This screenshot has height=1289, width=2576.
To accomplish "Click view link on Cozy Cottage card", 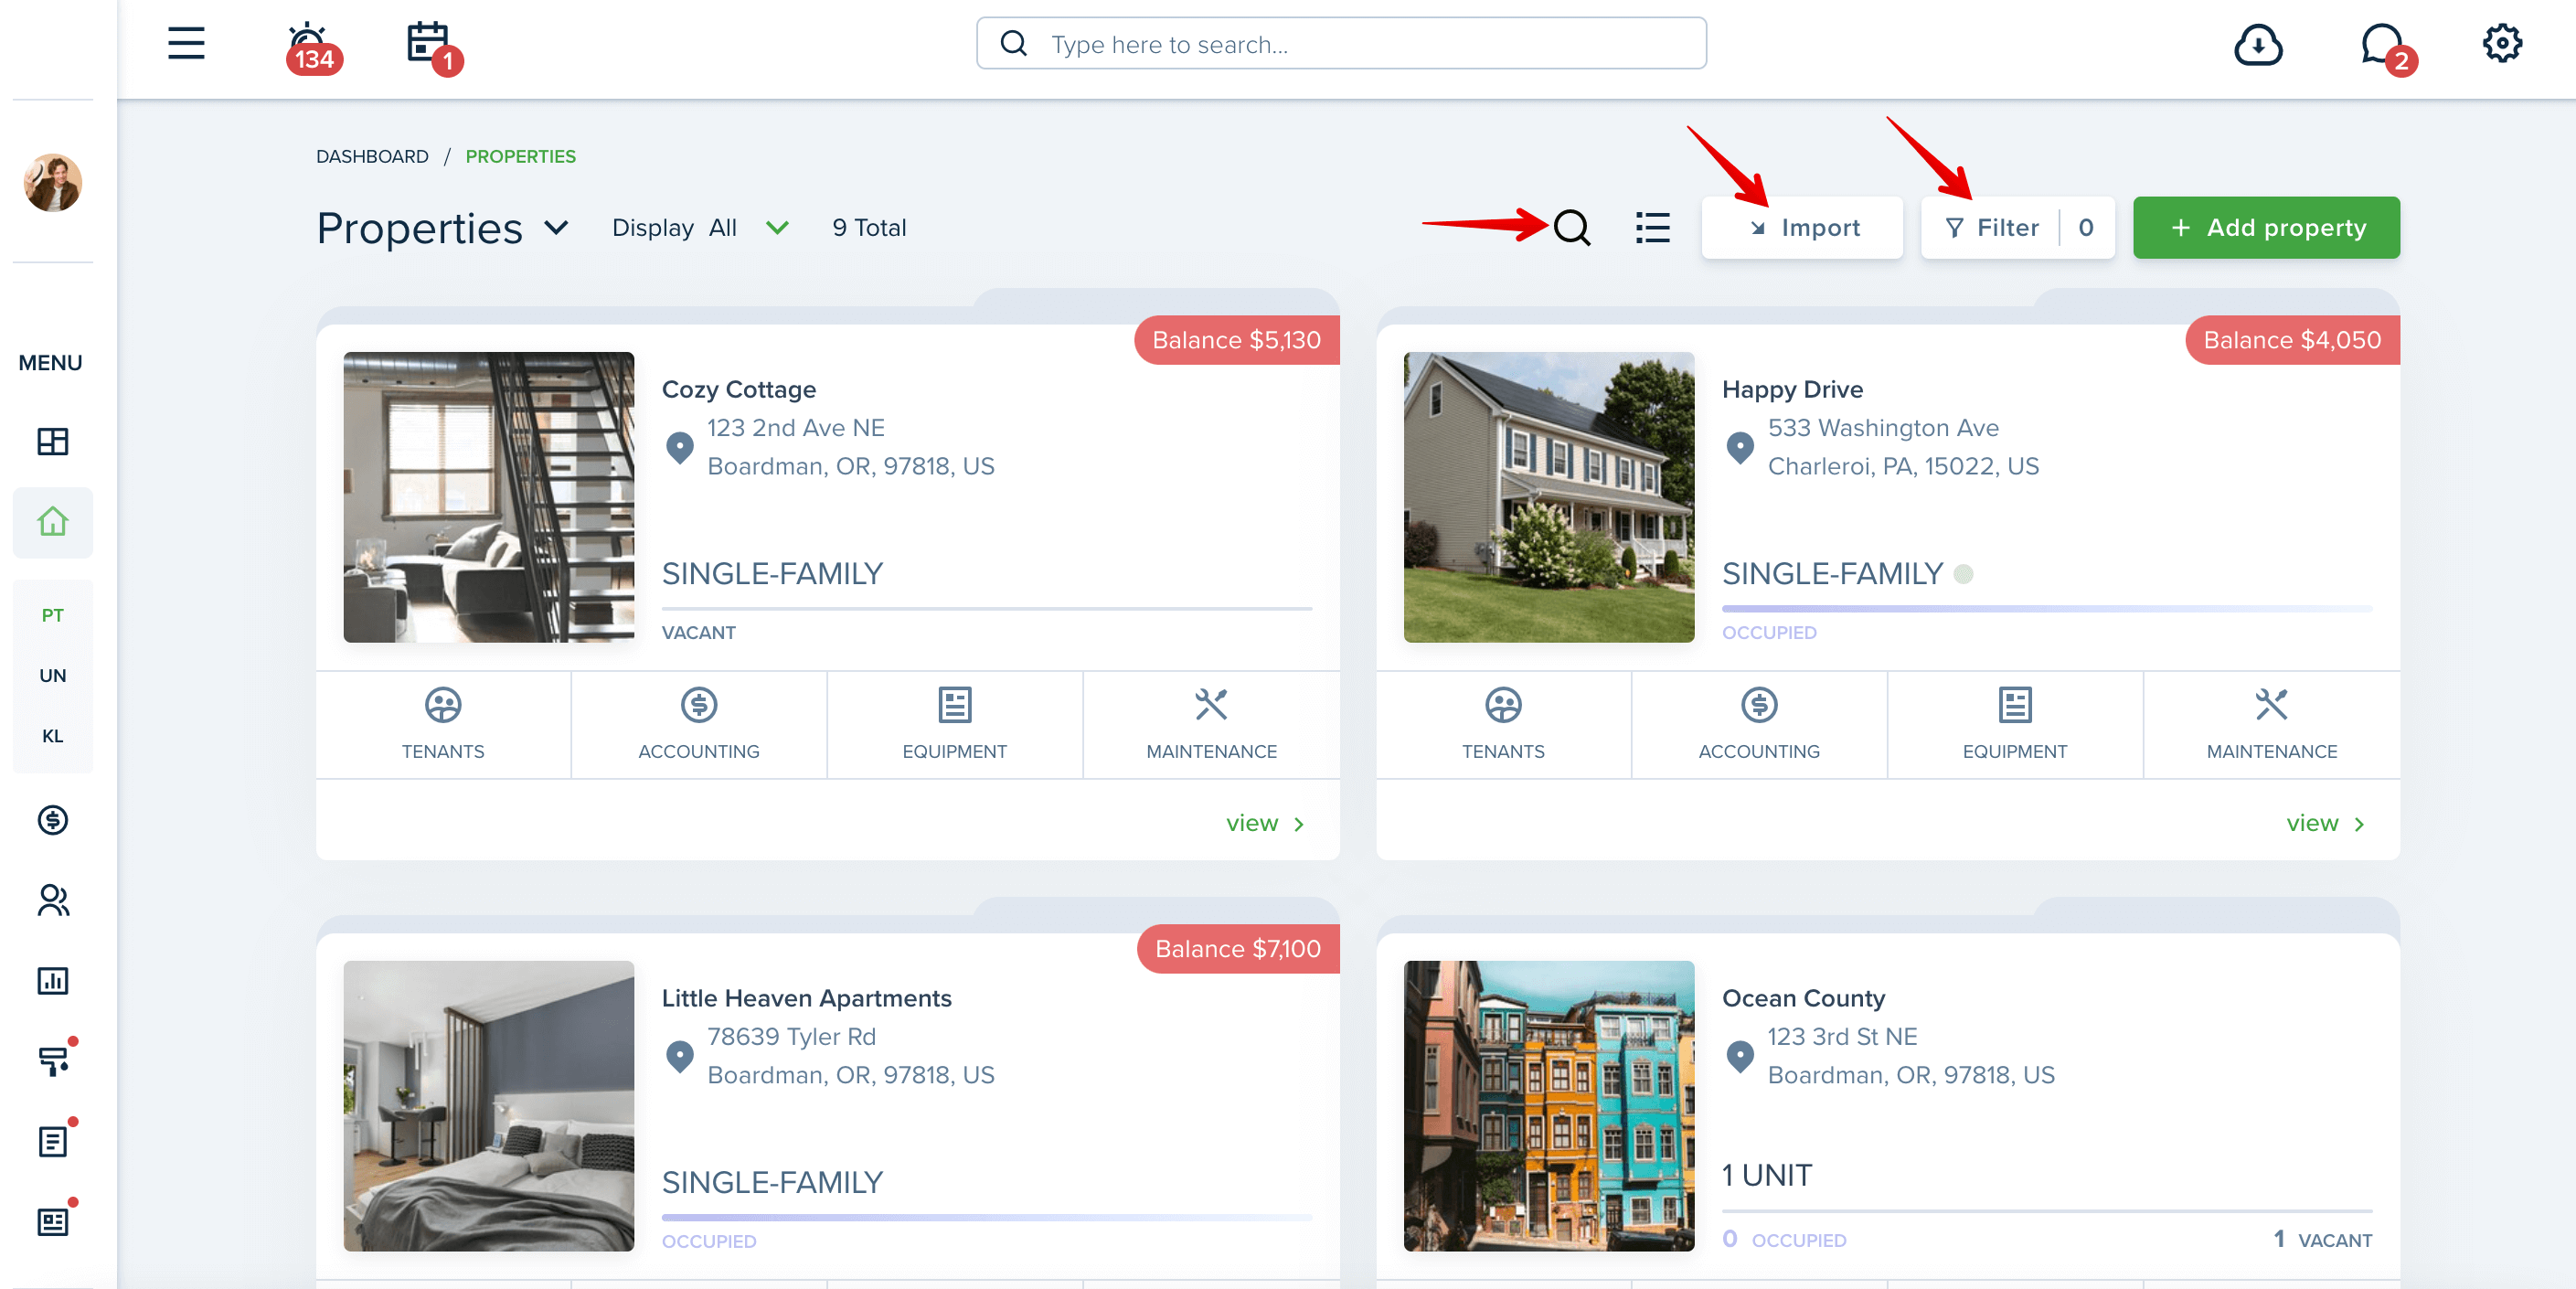I will [x=1265, y=823].
